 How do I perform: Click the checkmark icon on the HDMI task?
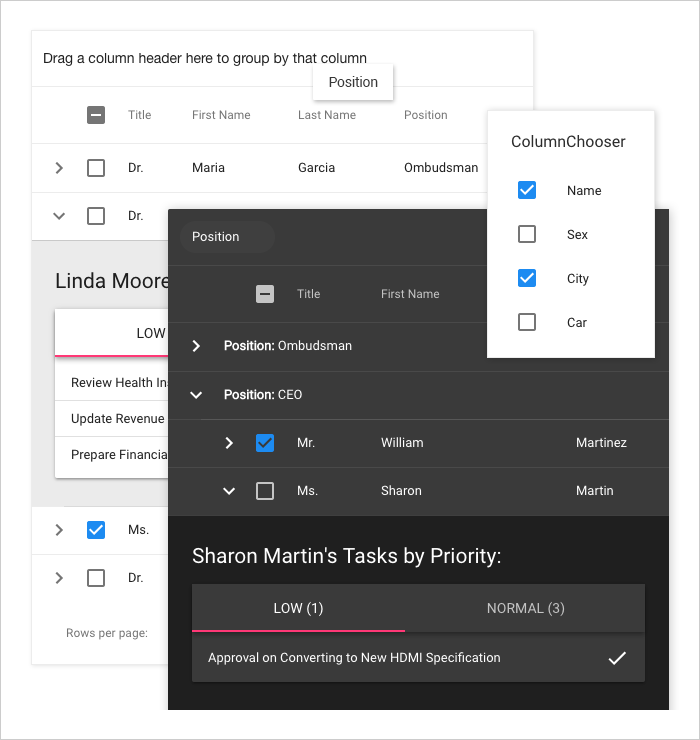point(617,658)
